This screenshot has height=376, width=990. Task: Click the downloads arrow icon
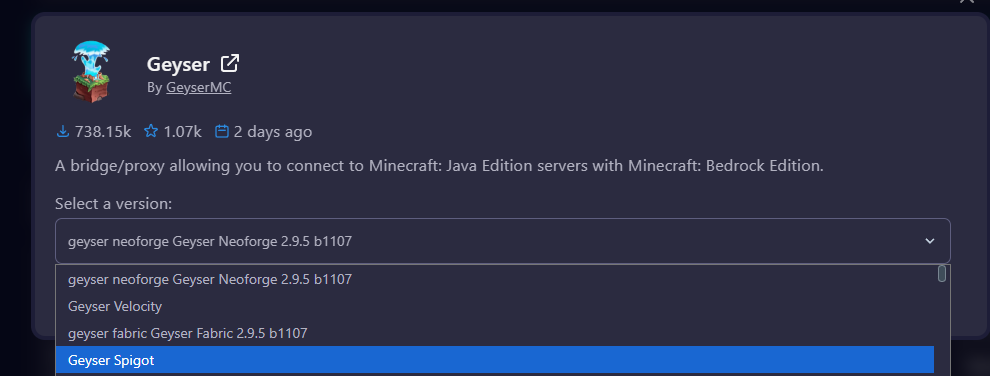click(63, 132)
